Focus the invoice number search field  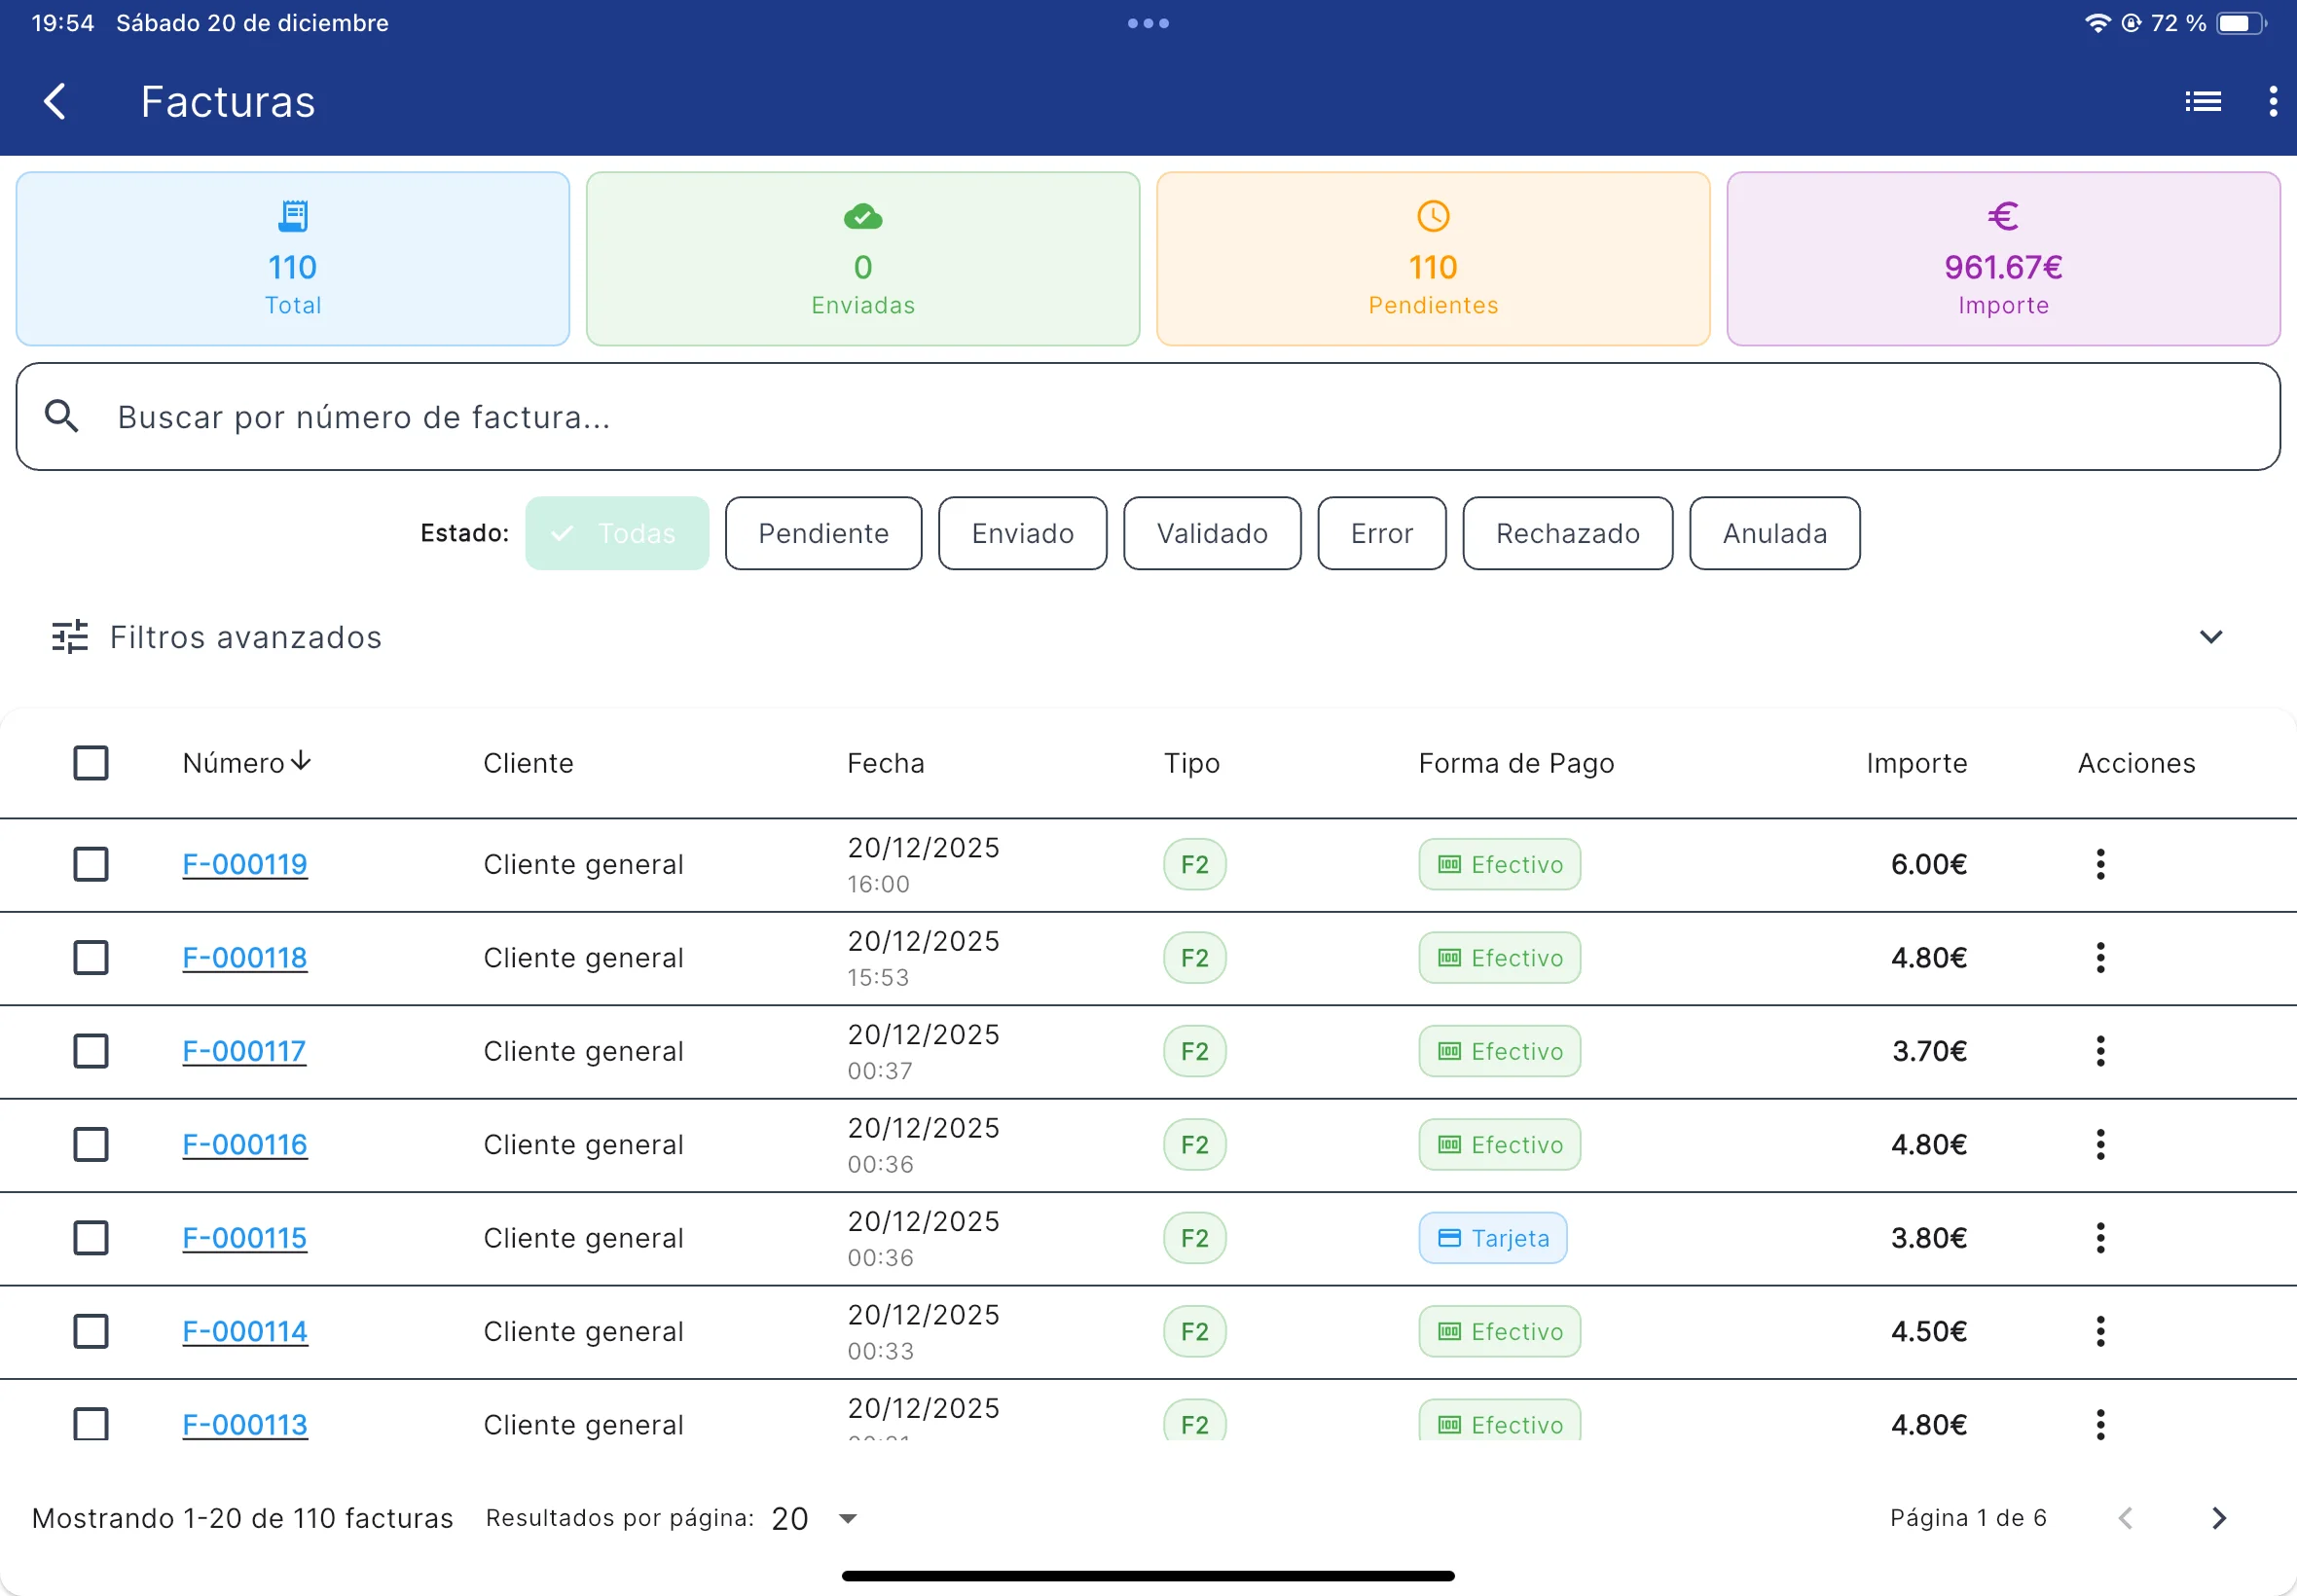(x=1150, y=416)
